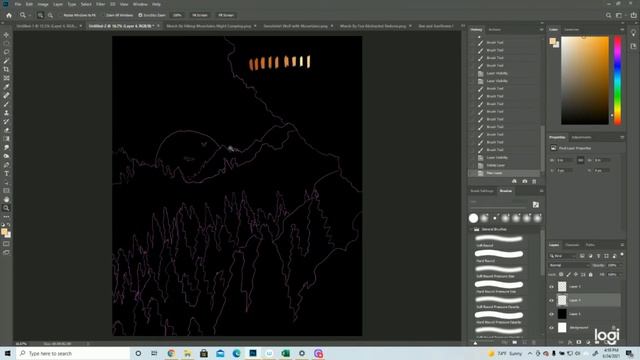Toggle layer filtering switch in Layers panel
Image resolution: width=640 pixels, height=360 pixels.
tap(622, 254)
